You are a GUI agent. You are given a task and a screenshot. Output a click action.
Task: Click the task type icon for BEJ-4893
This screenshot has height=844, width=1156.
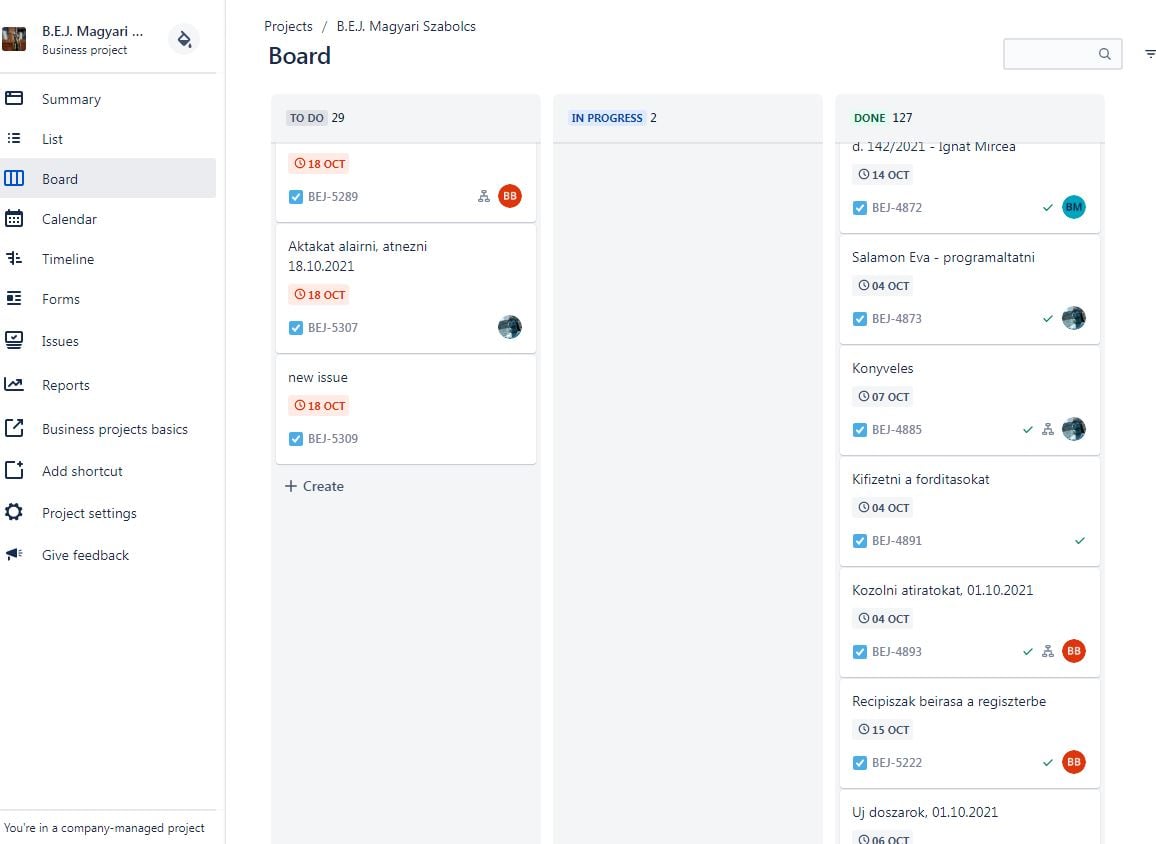(860, 652)
